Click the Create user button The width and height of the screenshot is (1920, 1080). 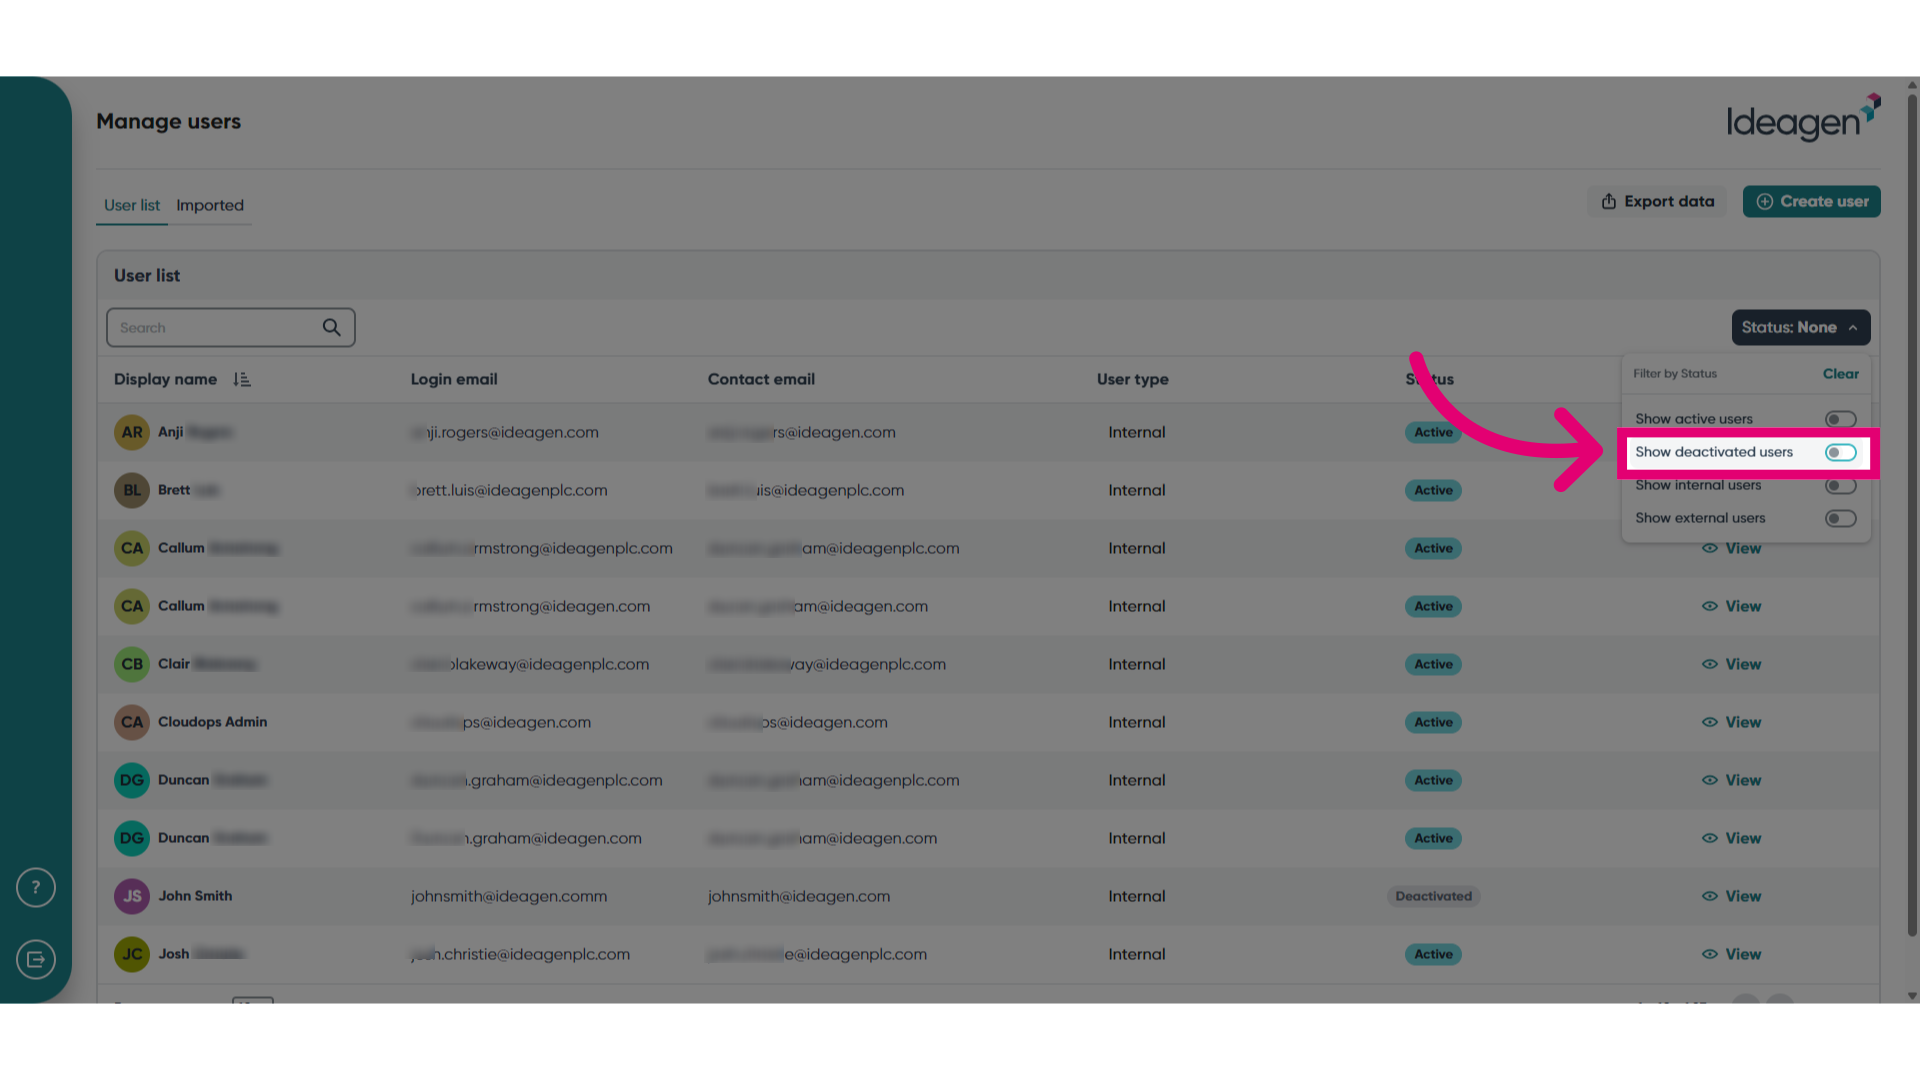(1811, 201)
